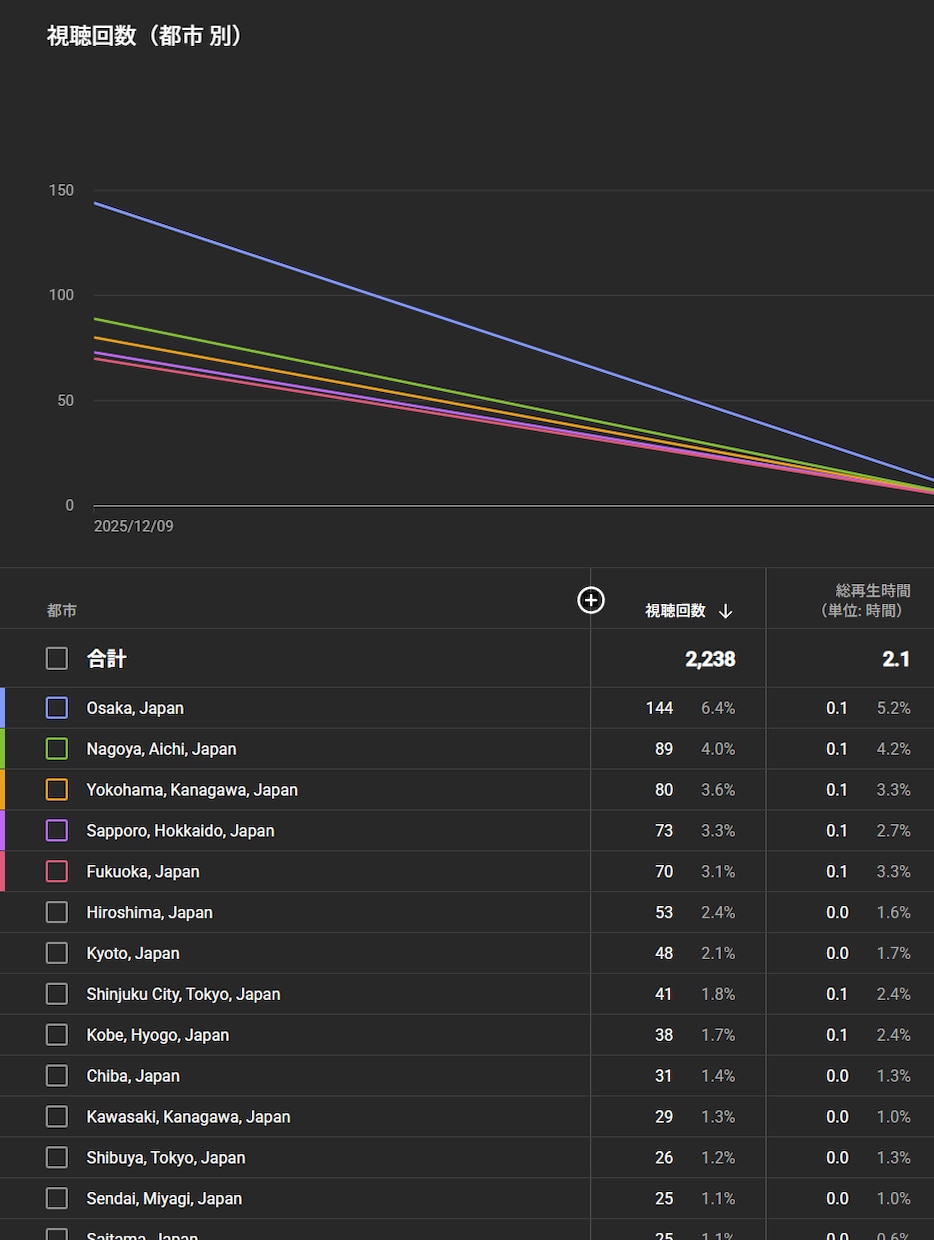Toggle the orange Yokohama, Kanagawa checkbox

(x=57, y=790)
